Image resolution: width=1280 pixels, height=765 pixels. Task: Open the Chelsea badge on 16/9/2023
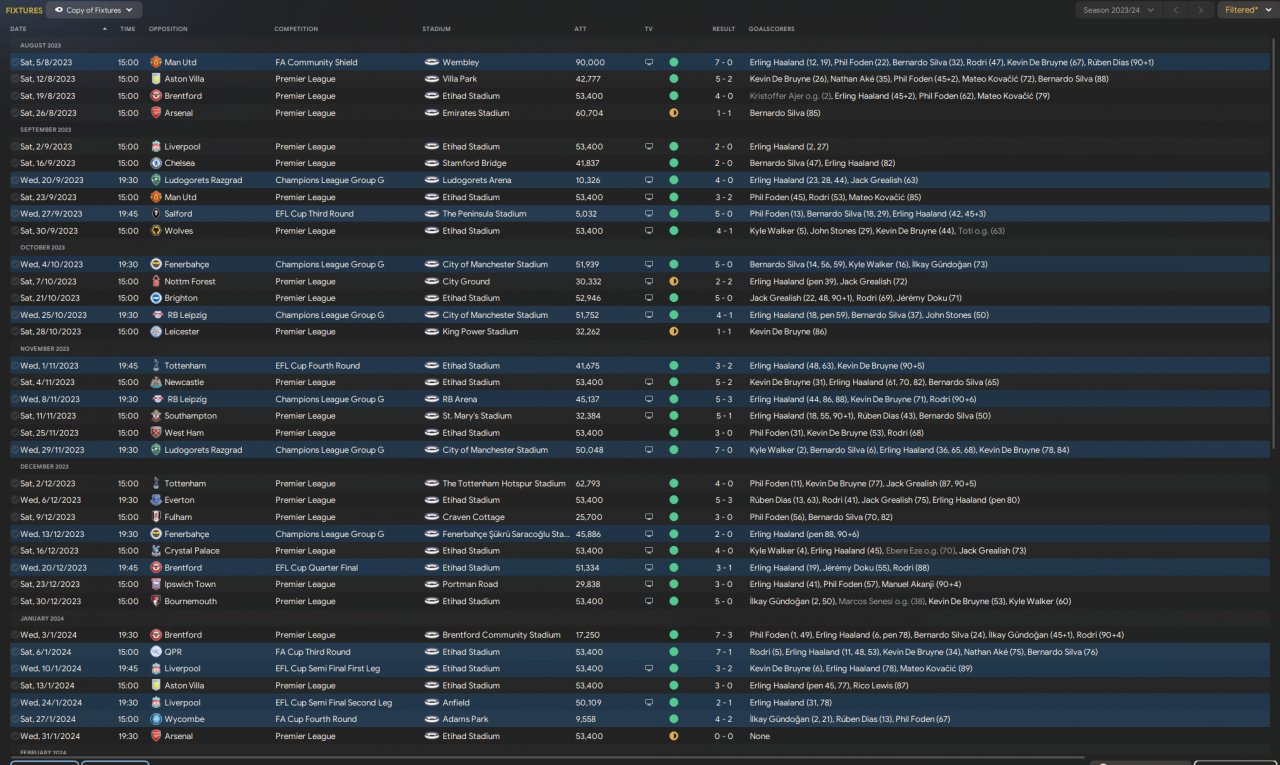156,163
